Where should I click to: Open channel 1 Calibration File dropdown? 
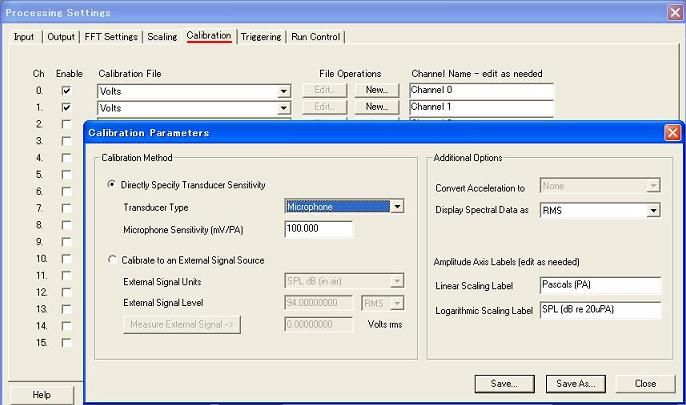(284, 107)
